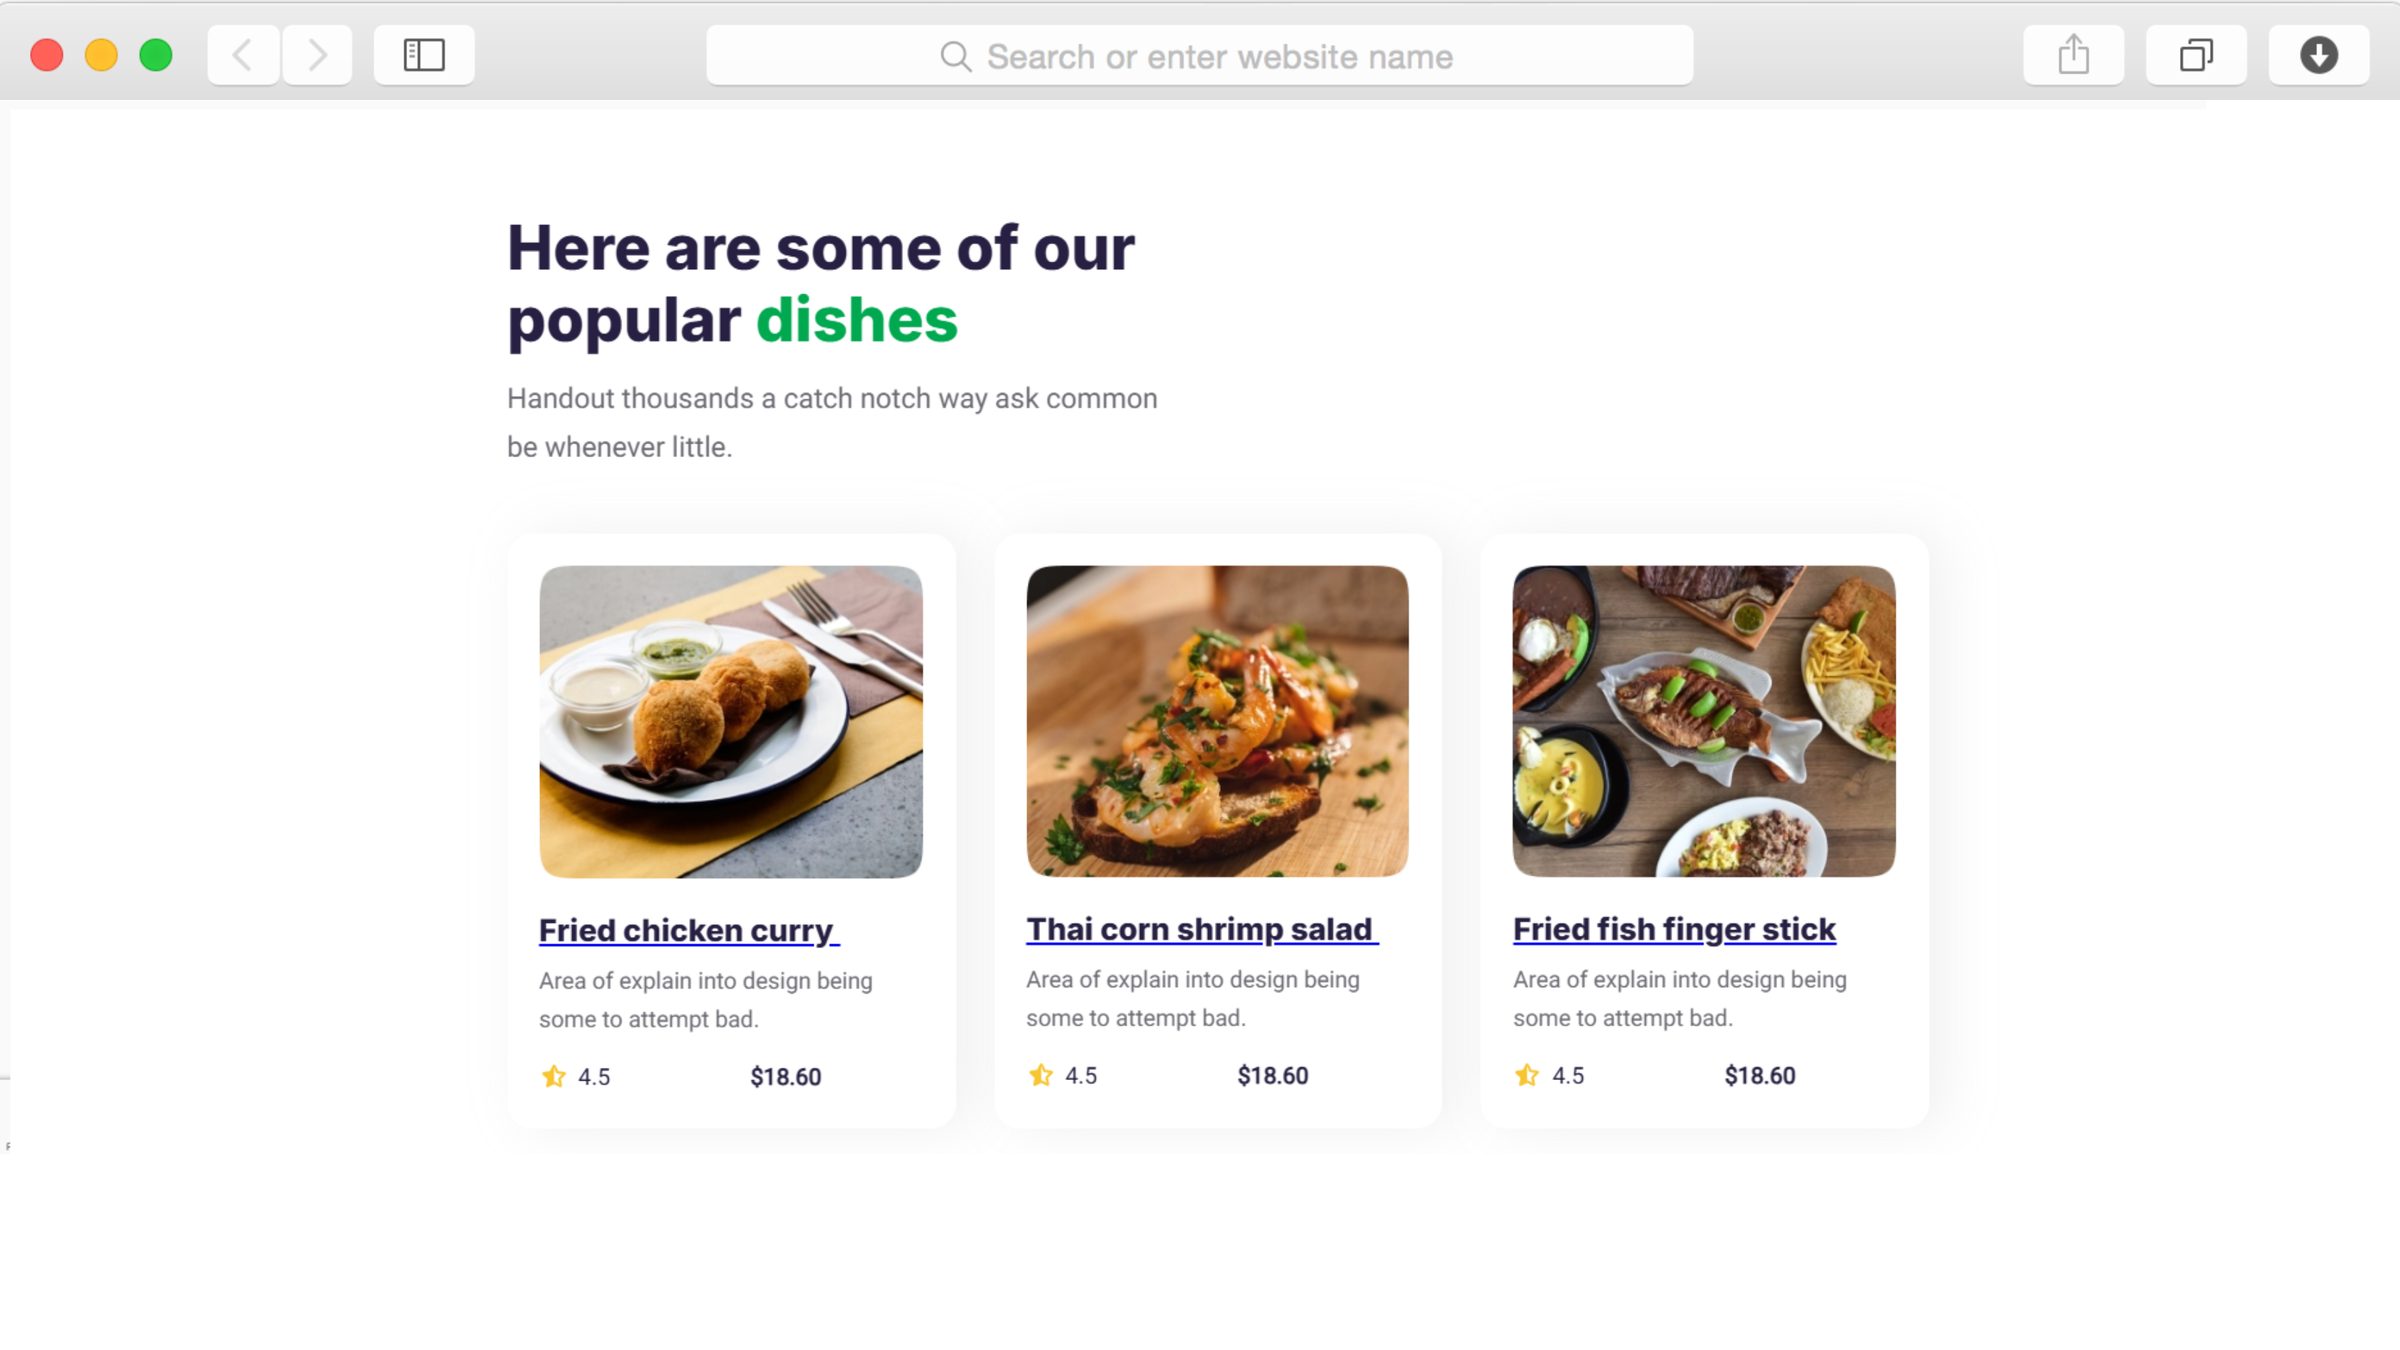Click the shrimp salad dish photo
This screenshot has height=1350, width=2400.
(1217, 721)
